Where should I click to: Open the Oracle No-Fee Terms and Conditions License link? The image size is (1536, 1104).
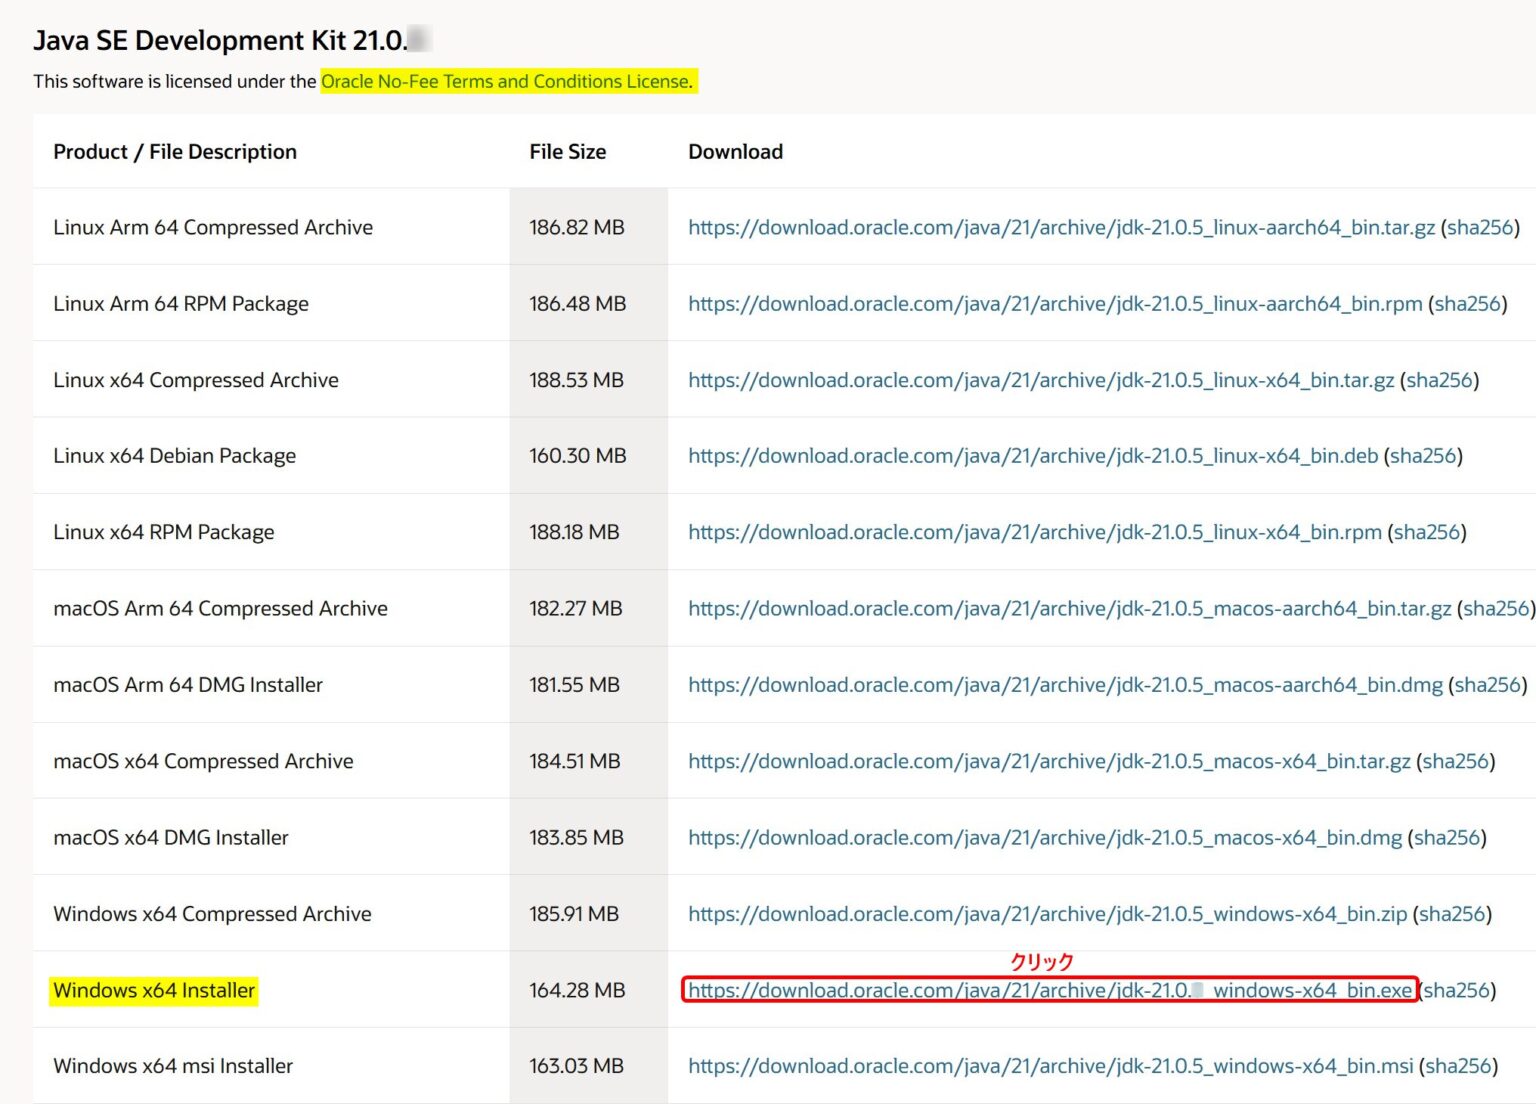(506, 81)
